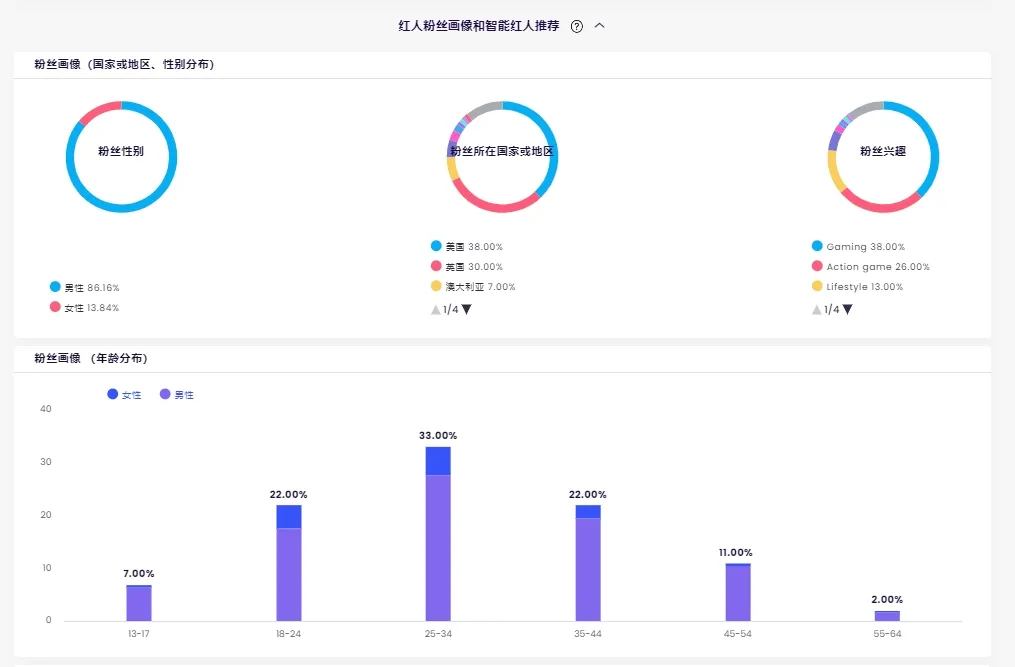
Task: Click the 粉丝画像（国家或地区、性别分布）heading
Action: (124, 64)
